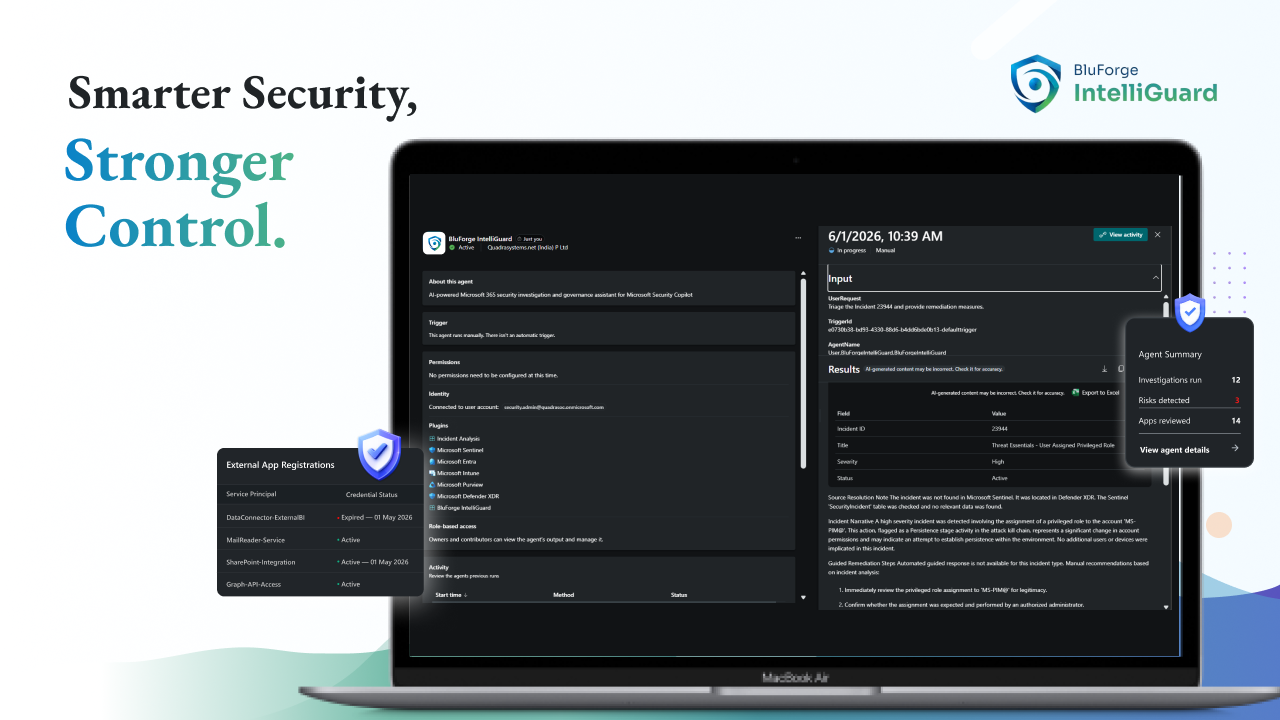Select the DataConnector-ExternalBI row
Image resolution: width=1280 pixels, height=720 pixels.
coord(320,517)
